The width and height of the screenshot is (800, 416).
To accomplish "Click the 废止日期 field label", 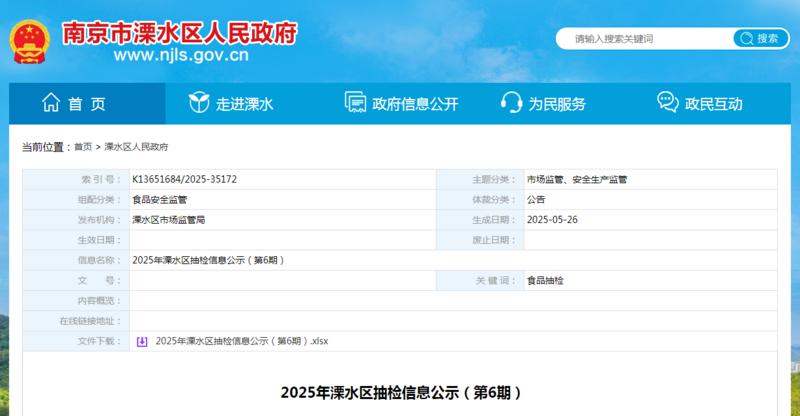I will click(x=494, y=240).
